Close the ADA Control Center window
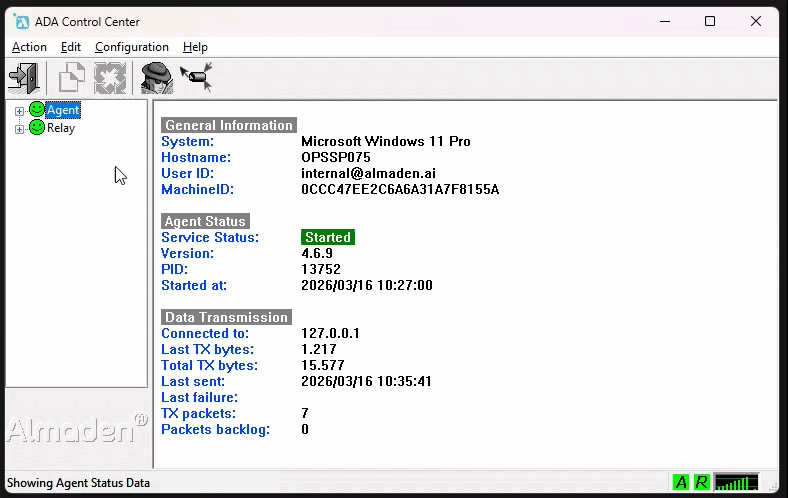Image resolution: width=788 pixels, height=498 pixels. point(755,22)
